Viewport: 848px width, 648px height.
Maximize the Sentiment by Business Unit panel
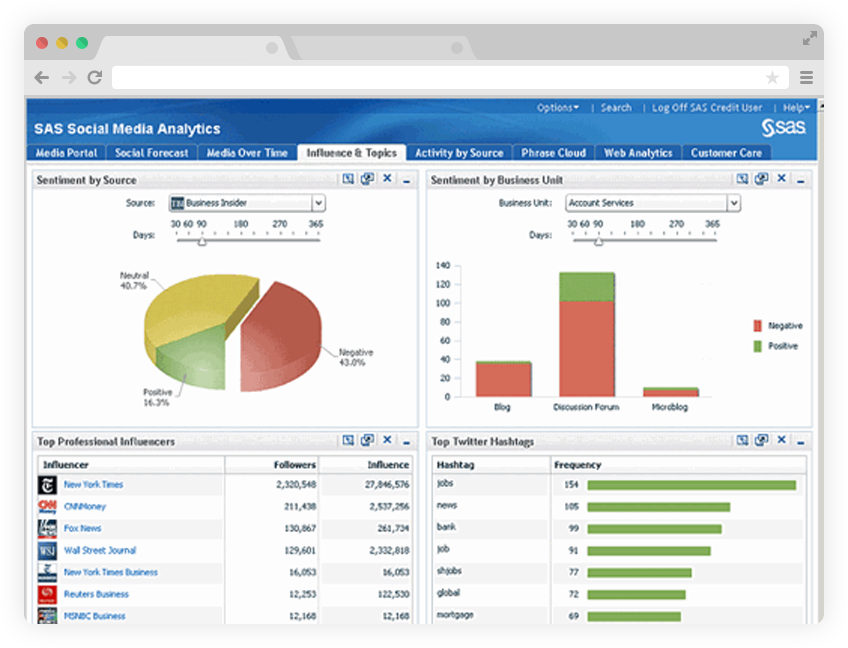click(743, 178)
